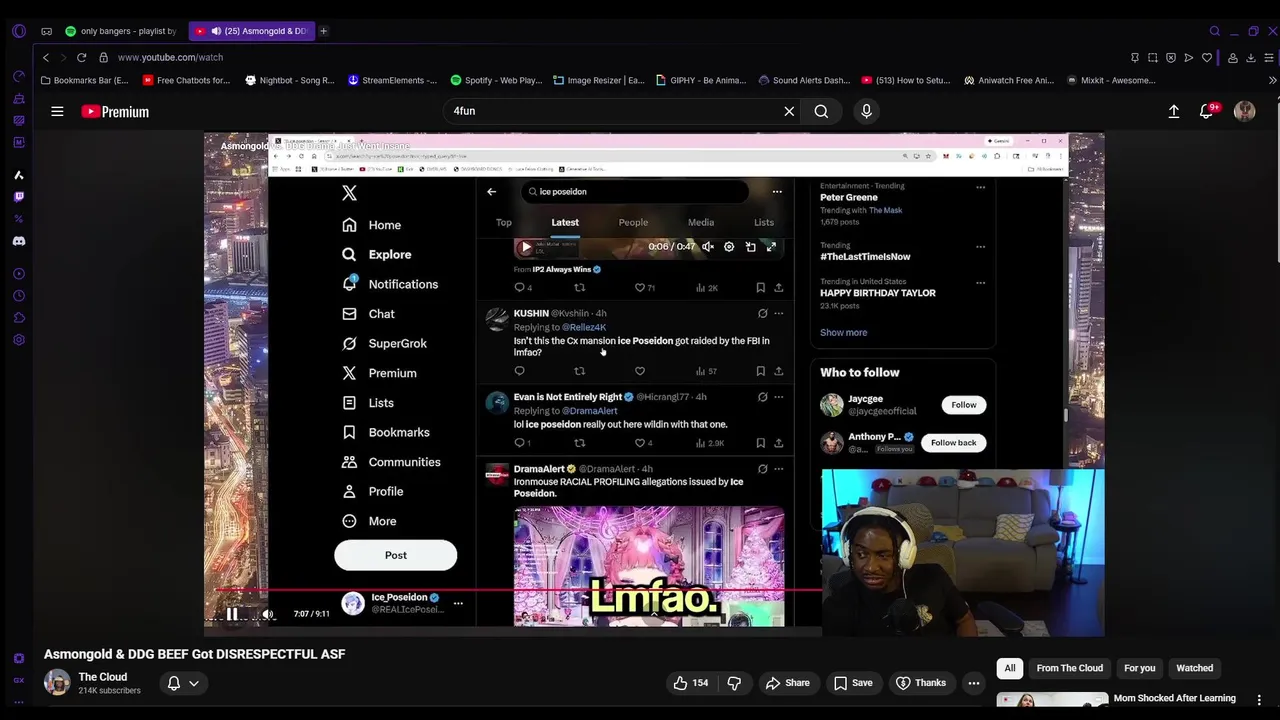Select the For you filter chip
The height and width of the screenshot is (720, 1280).
[x=1139, y=668]
